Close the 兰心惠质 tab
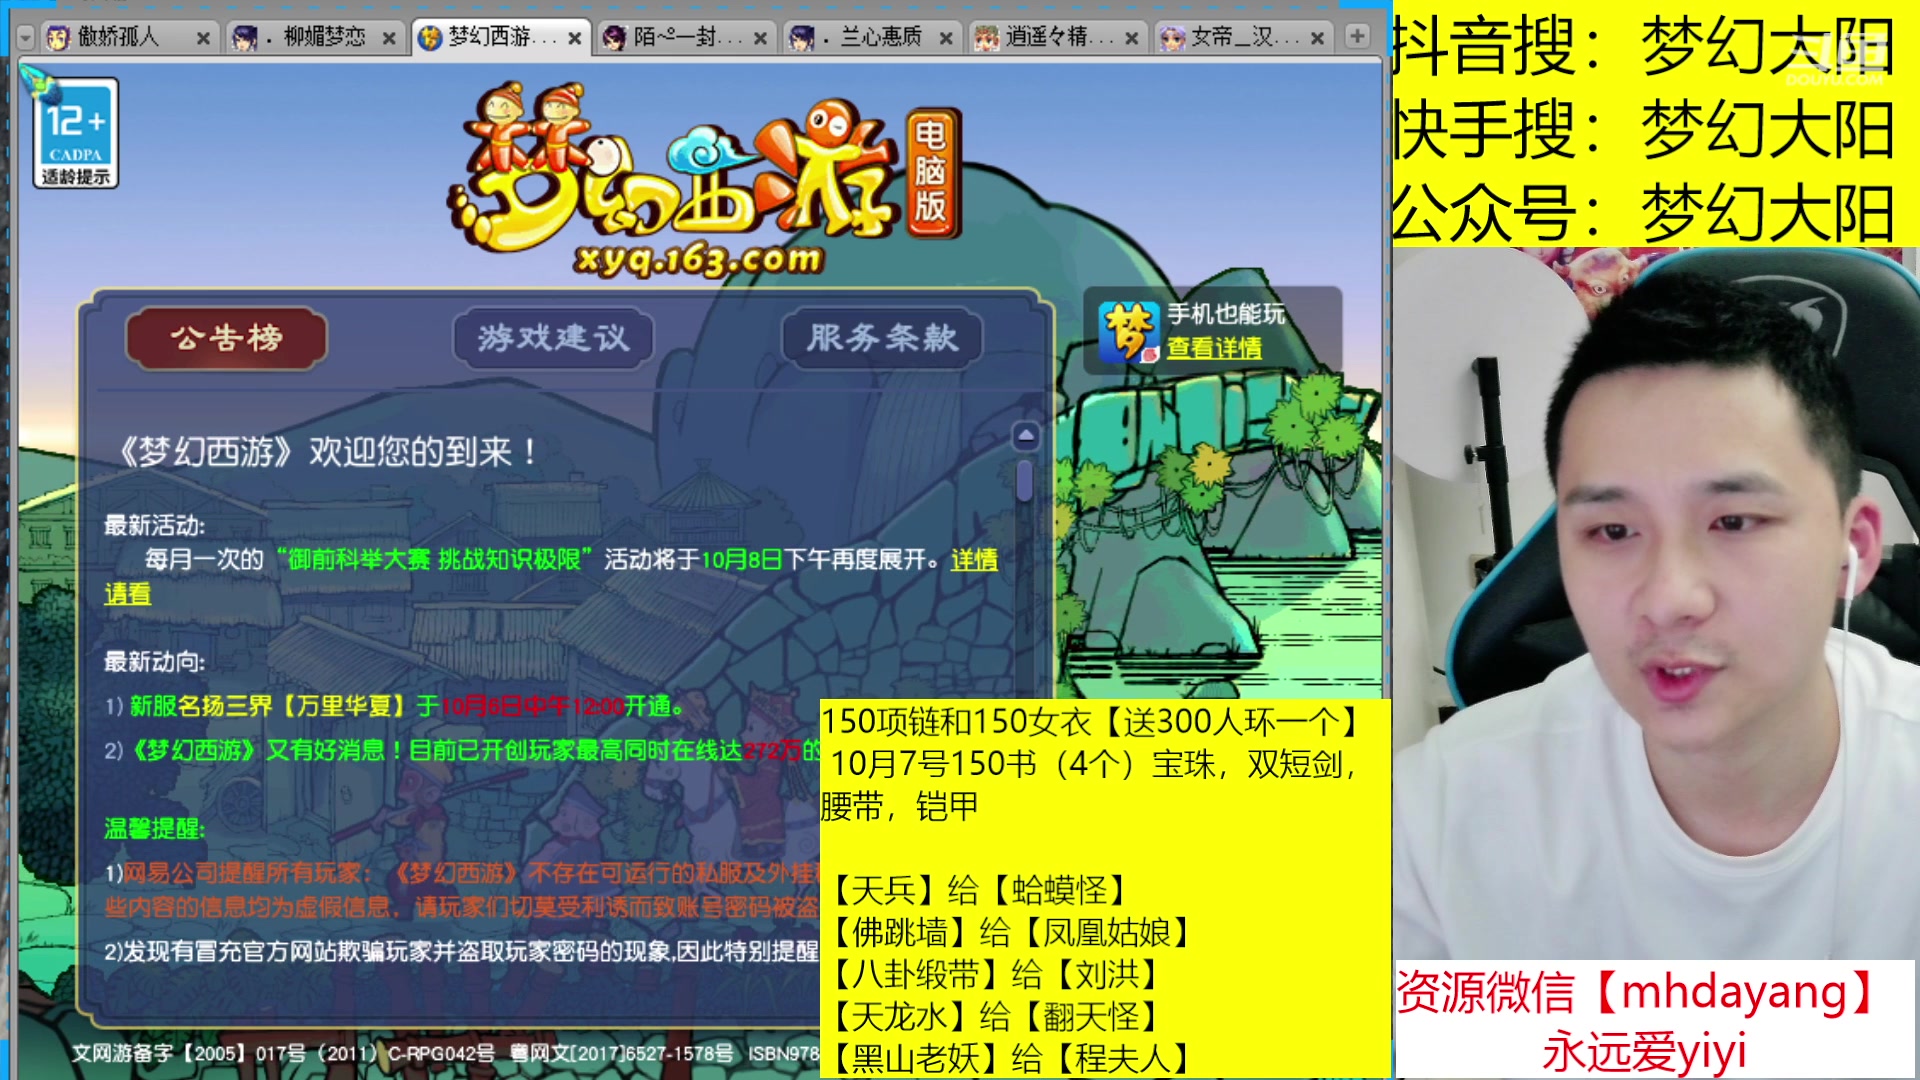The height and width of the screenshot is (1080, 1920). tap(946, 38)
